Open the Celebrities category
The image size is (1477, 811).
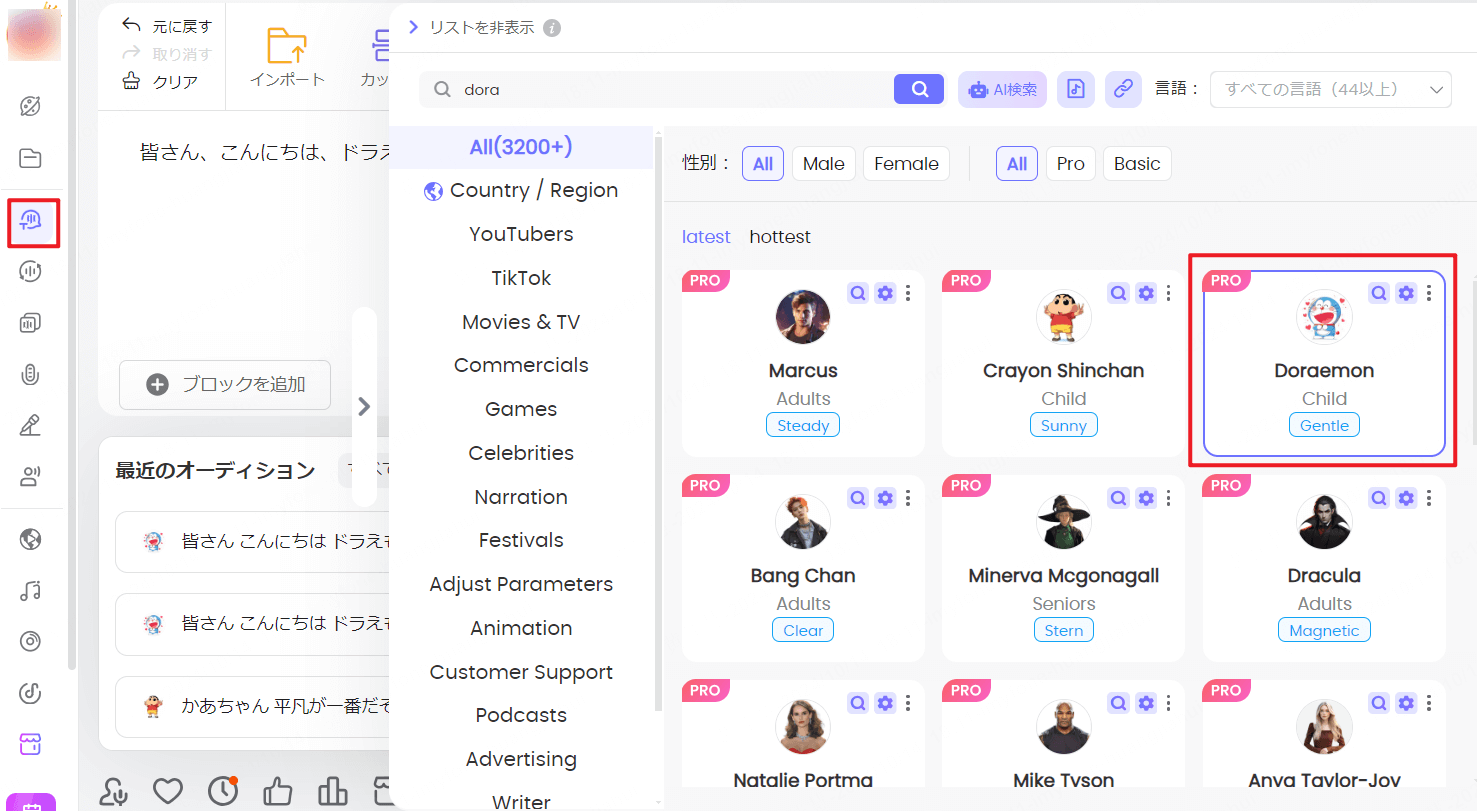tap(521, 453)
